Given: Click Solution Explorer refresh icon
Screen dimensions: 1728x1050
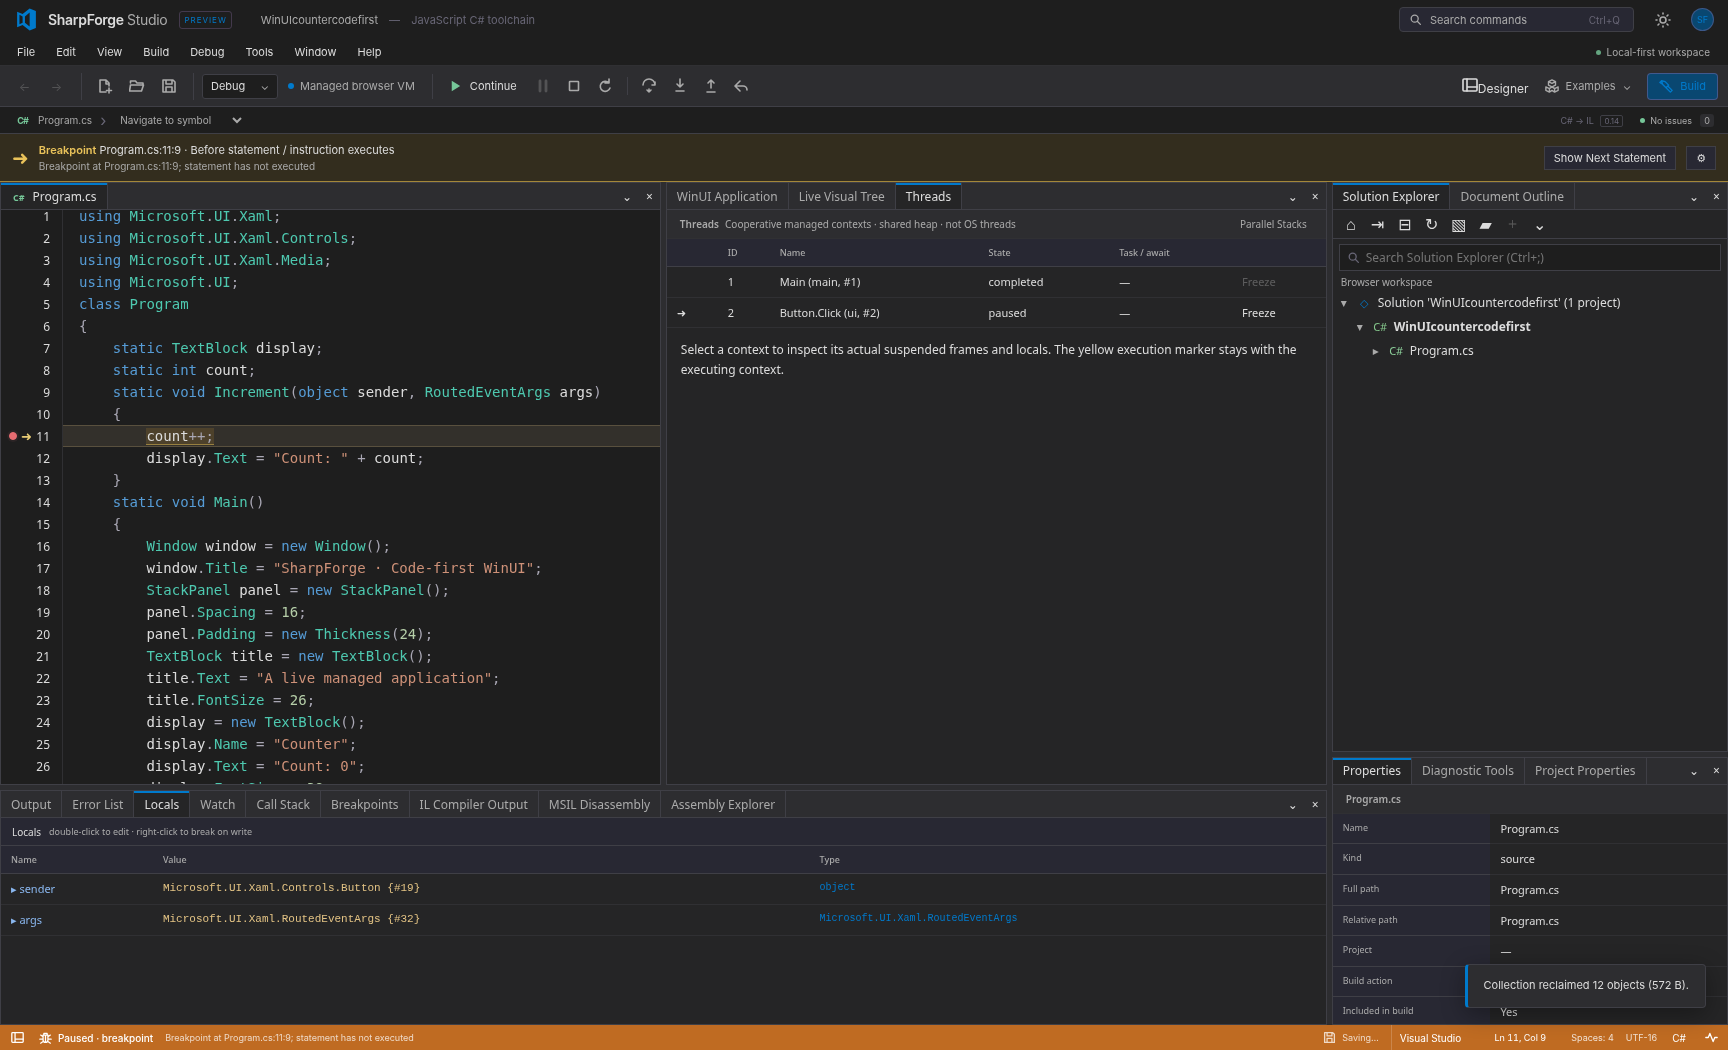Looking at the screenshot, I should (x=1431, y=225).
